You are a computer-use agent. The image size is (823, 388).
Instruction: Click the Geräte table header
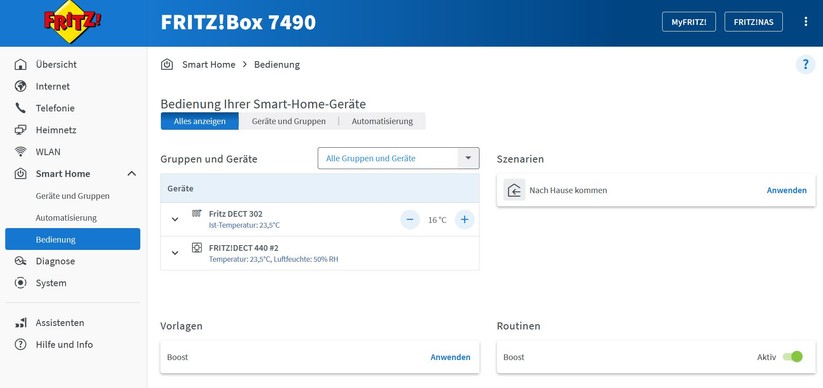click(320, 188)
